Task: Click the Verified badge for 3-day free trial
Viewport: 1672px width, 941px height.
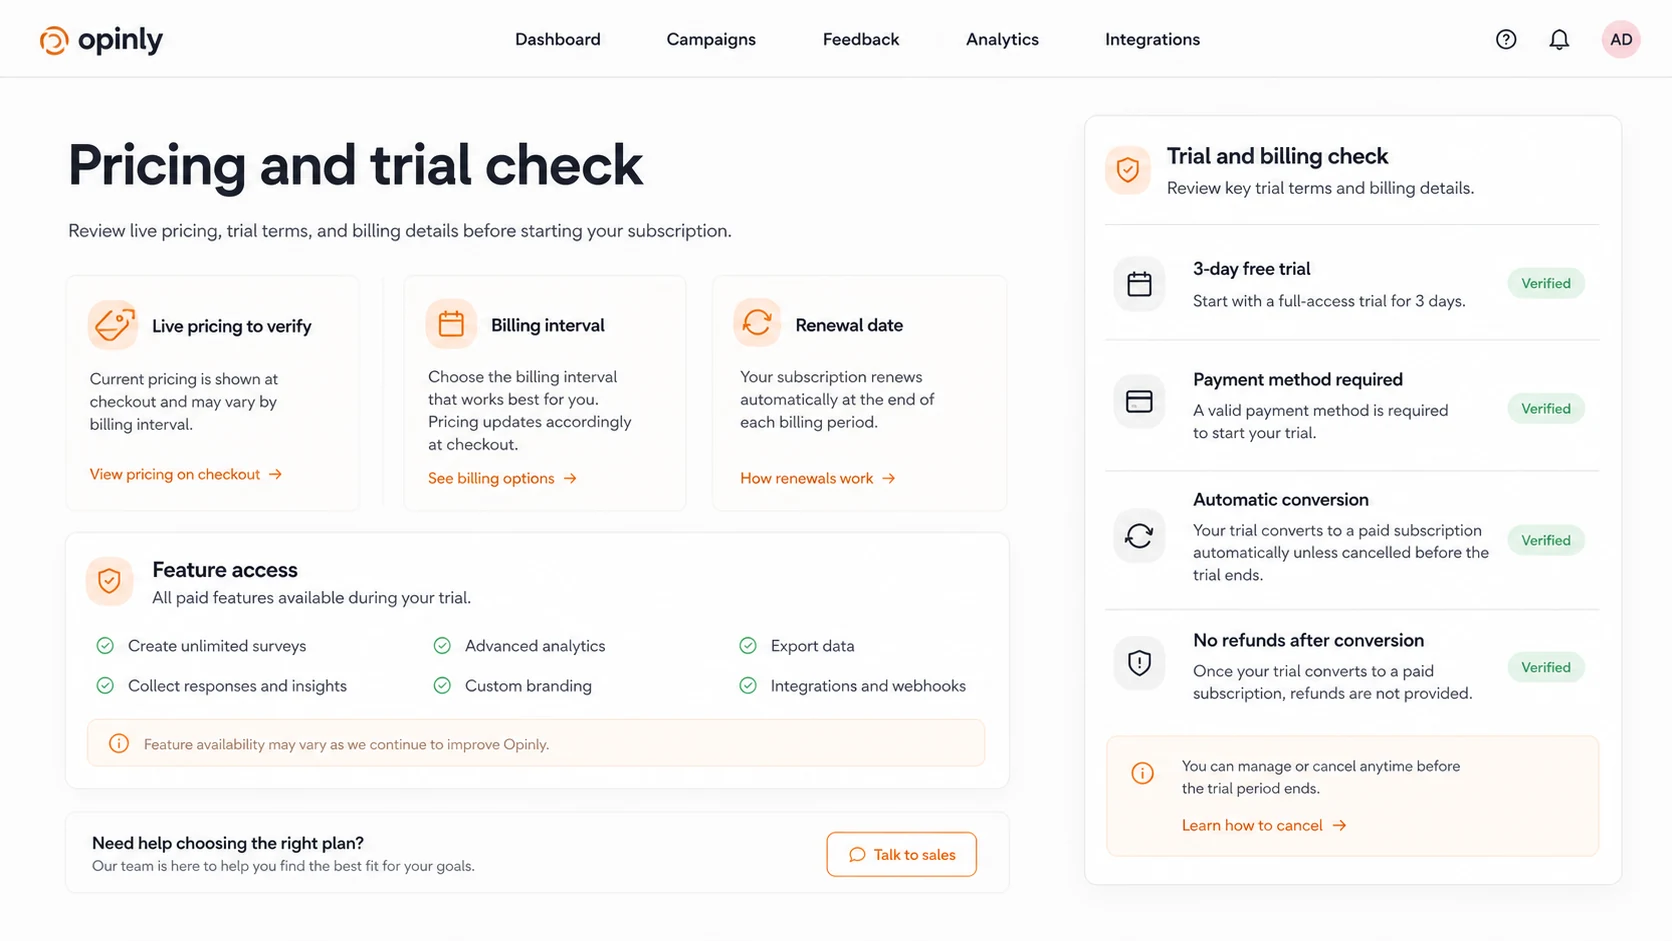Action: 1546,283
